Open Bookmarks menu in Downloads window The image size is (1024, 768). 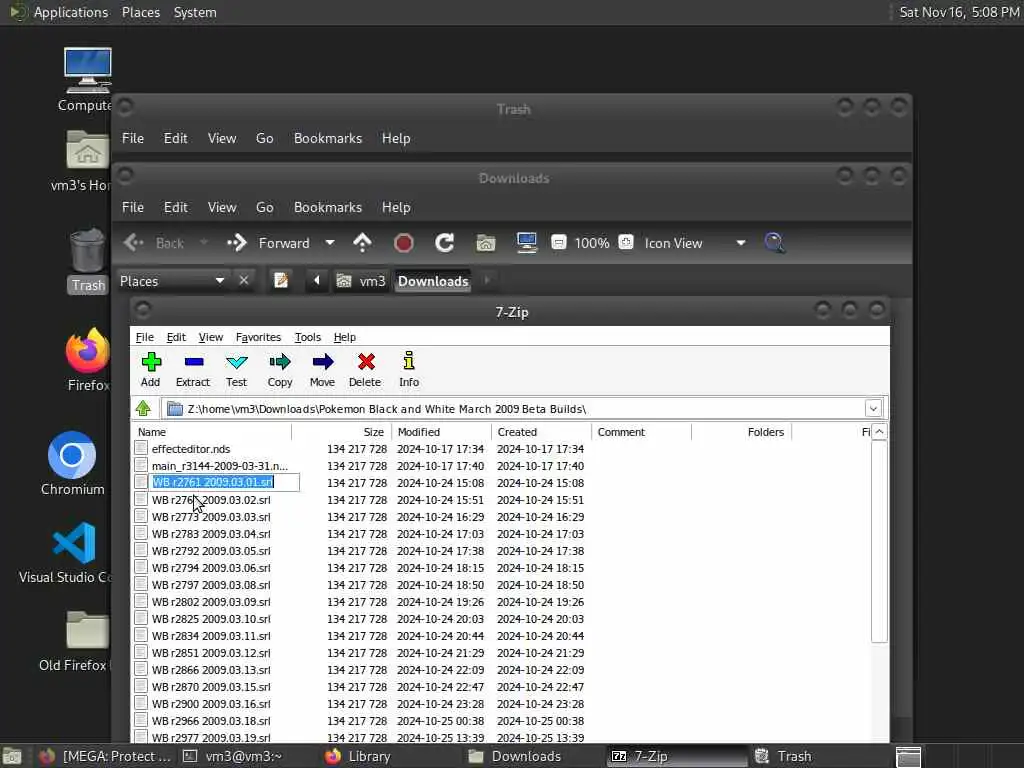click(x=328, y=207)
